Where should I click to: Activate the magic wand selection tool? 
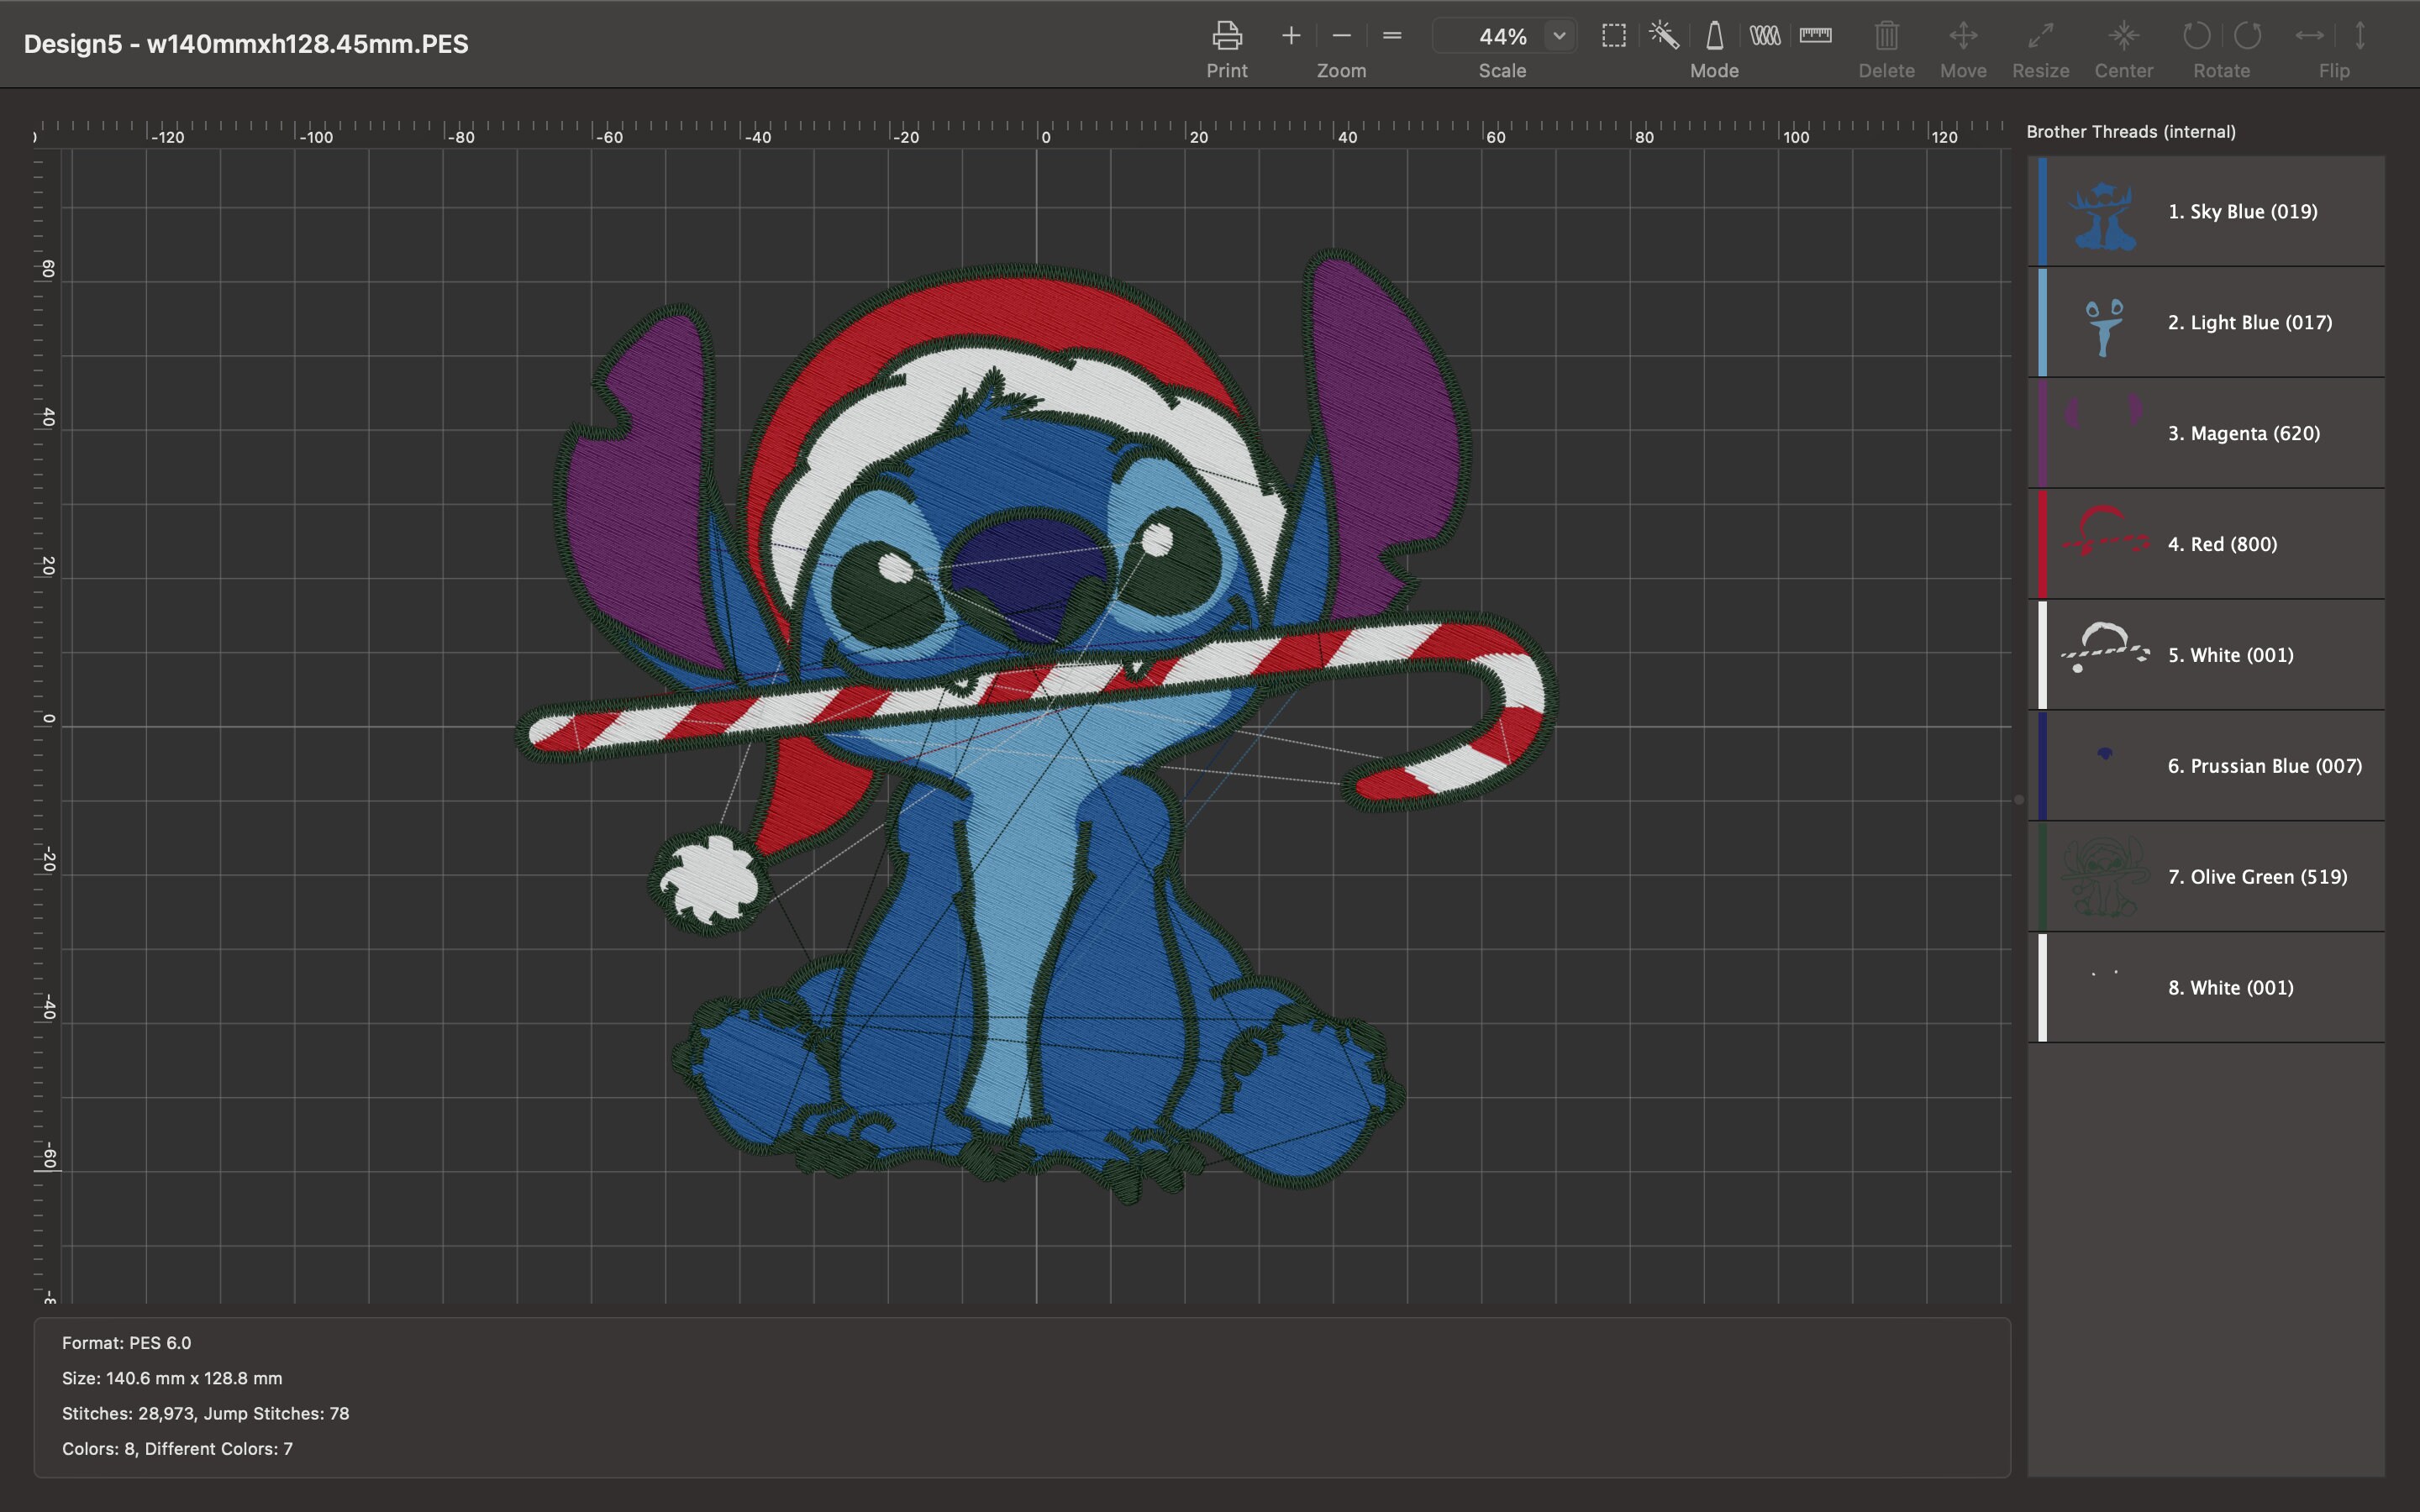coord(1663,36)
